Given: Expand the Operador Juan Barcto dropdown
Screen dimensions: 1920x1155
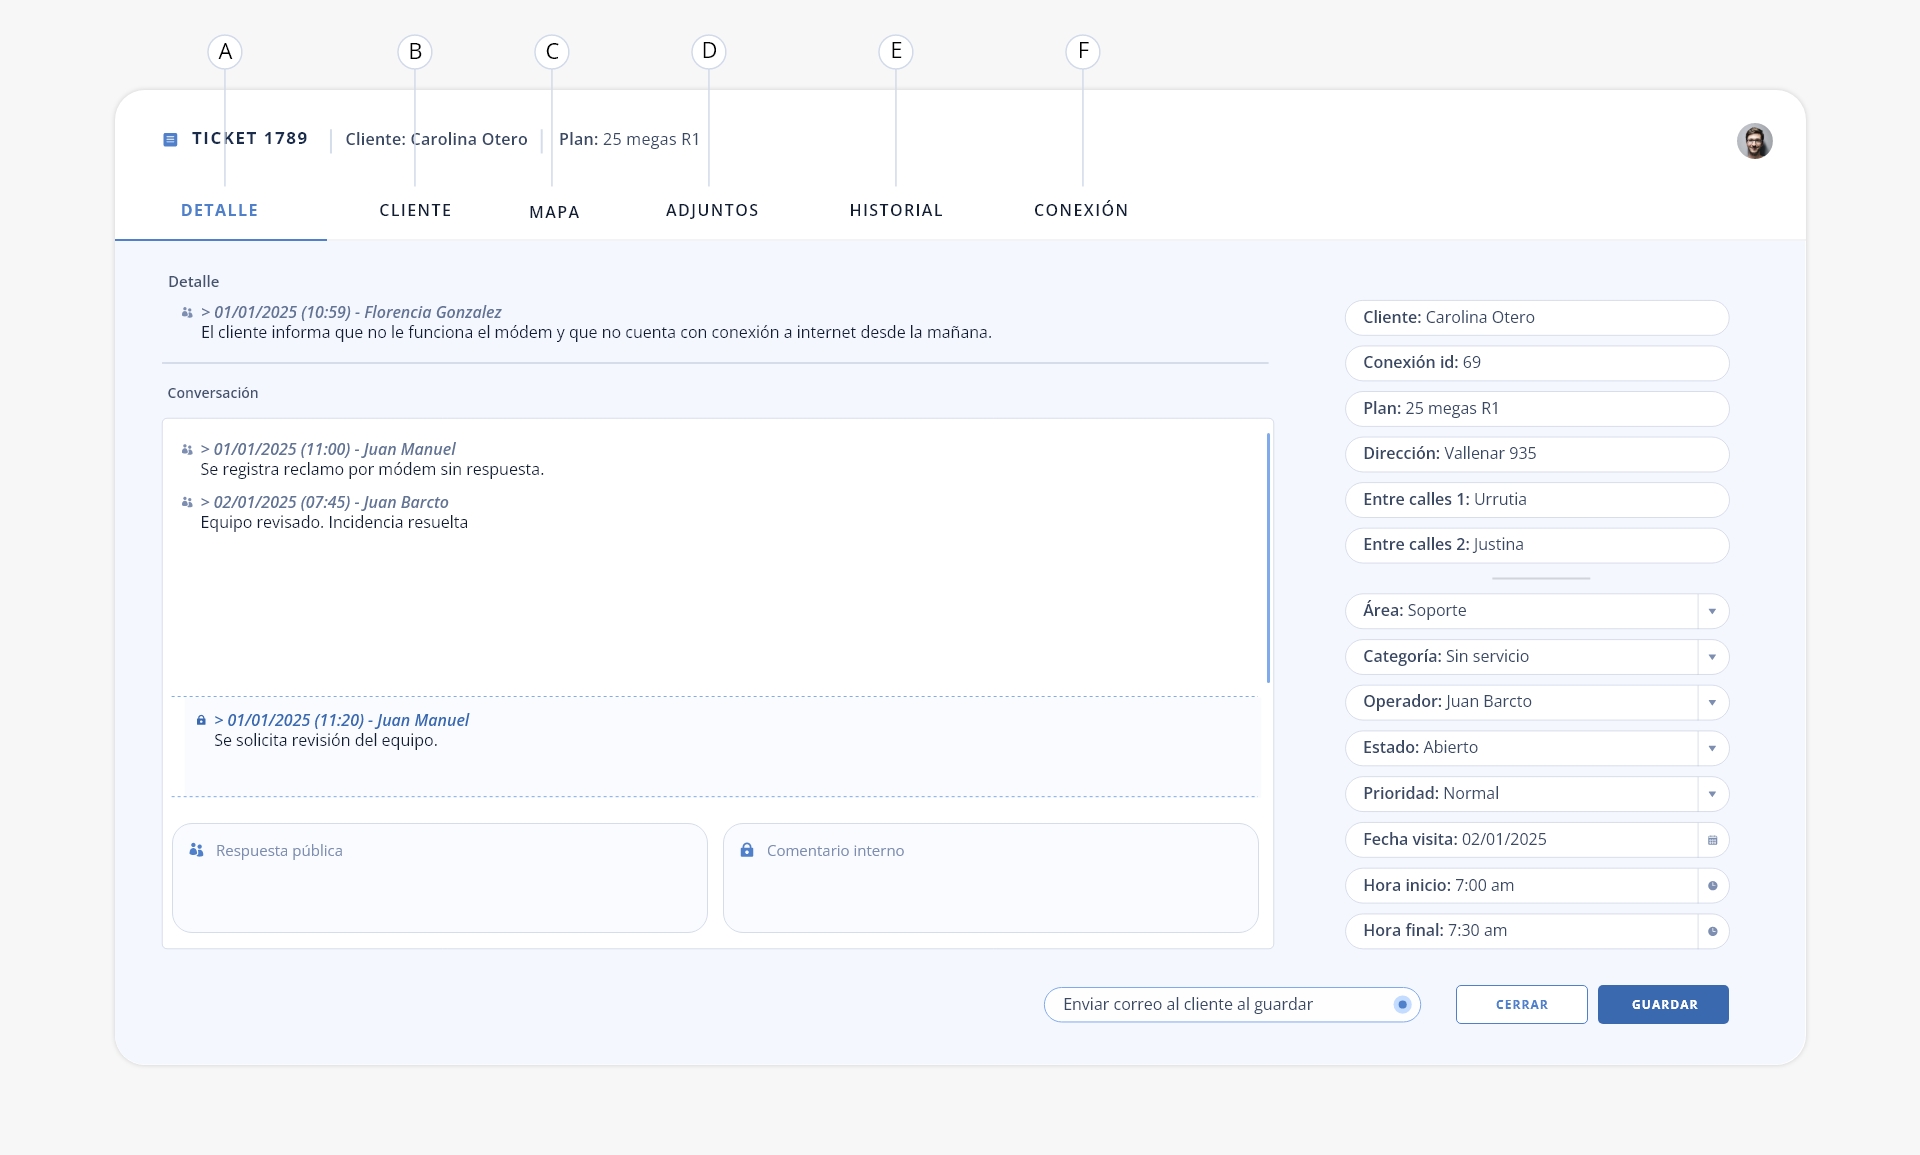Looking at the screenshot, I should click(1712, 702).
